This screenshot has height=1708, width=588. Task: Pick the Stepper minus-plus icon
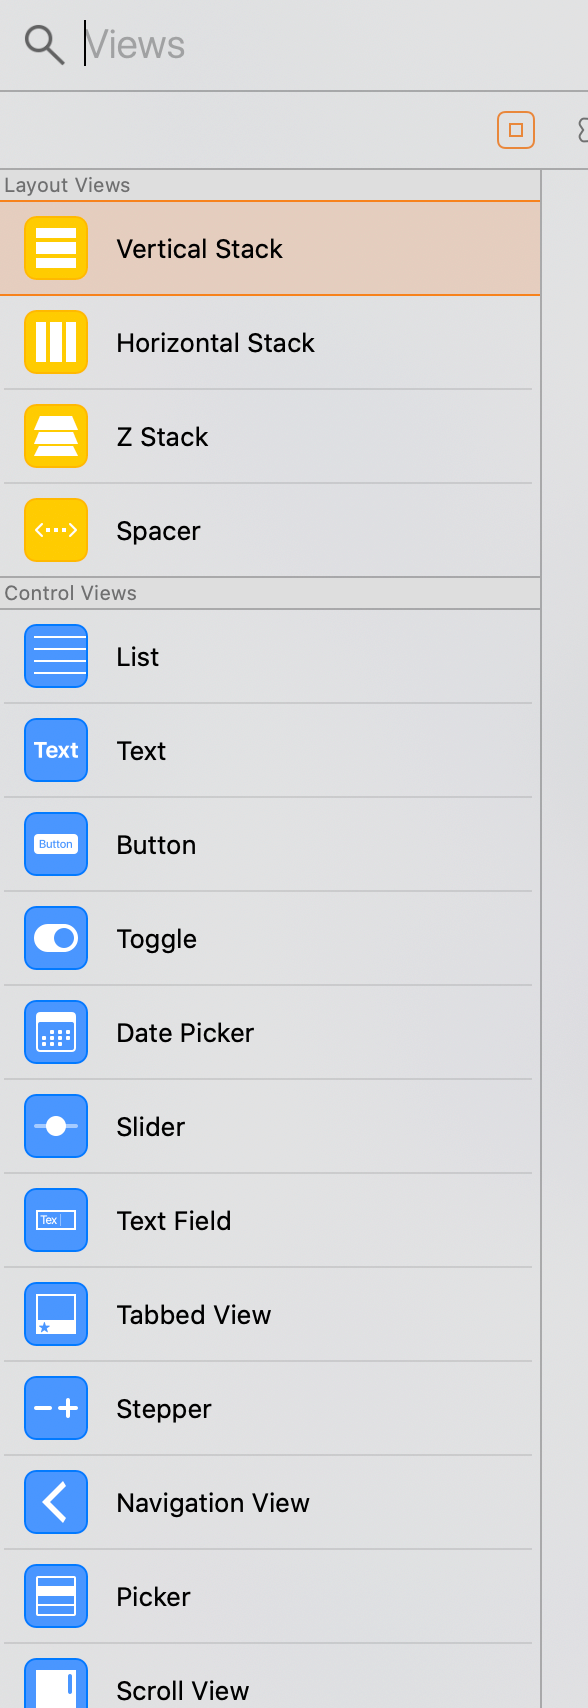click(56, 1408)
